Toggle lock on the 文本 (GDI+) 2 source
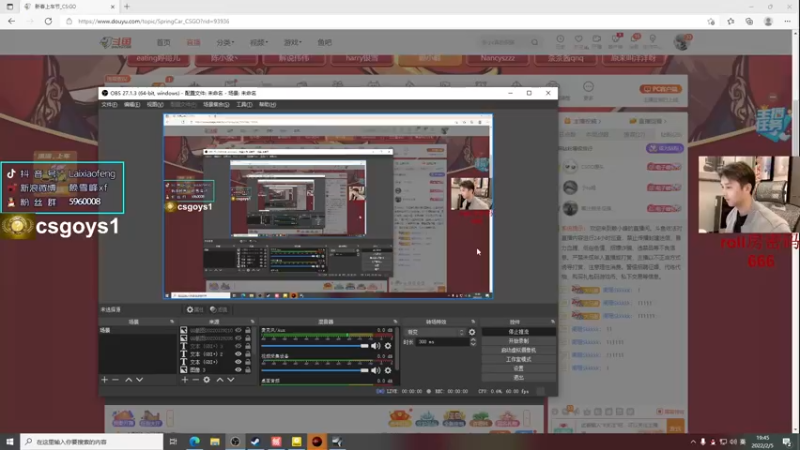The image size is (800, 450). 248,354
